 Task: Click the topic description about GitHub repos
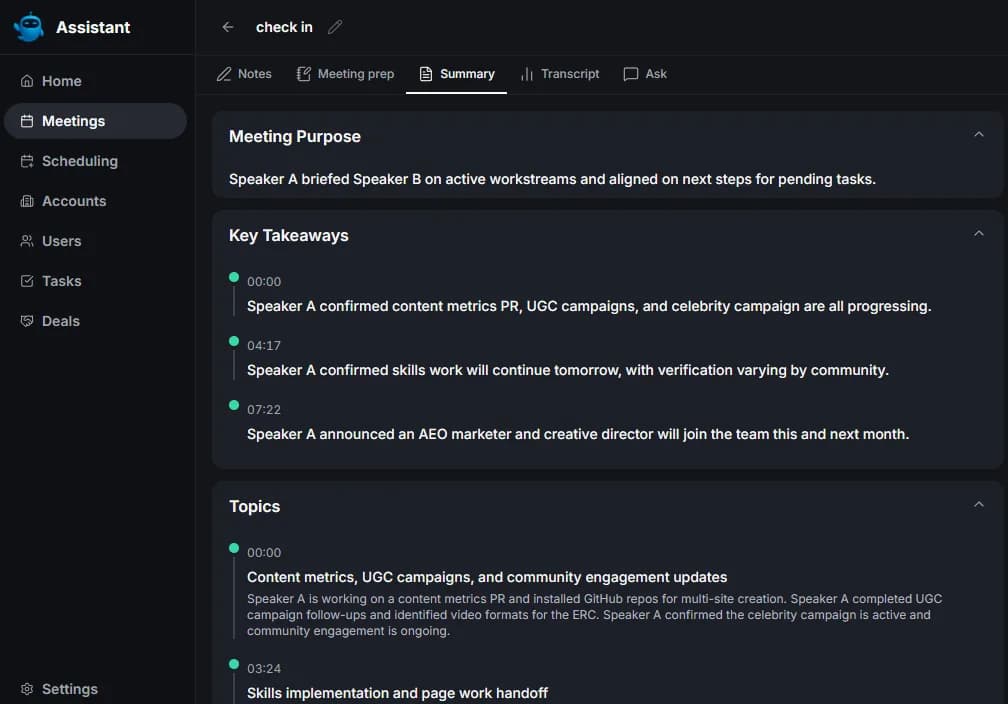pos(595,615)
